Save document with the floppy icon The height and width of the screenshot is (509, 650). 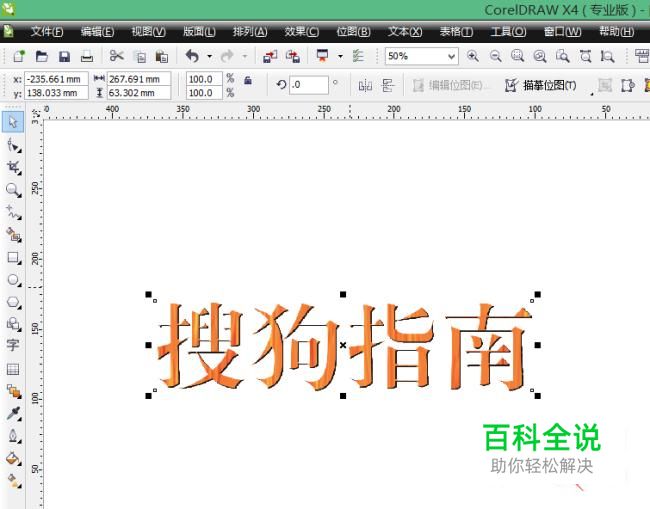[64, 56]
